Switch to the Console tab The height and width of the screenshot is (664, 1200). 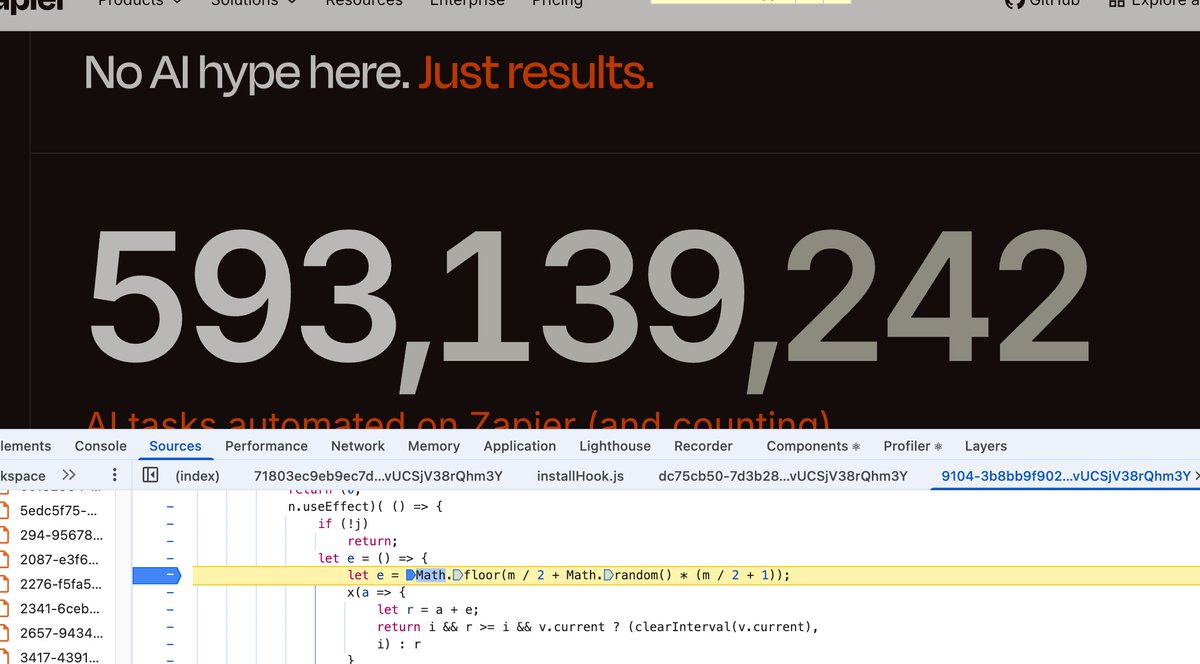(101, 446)
